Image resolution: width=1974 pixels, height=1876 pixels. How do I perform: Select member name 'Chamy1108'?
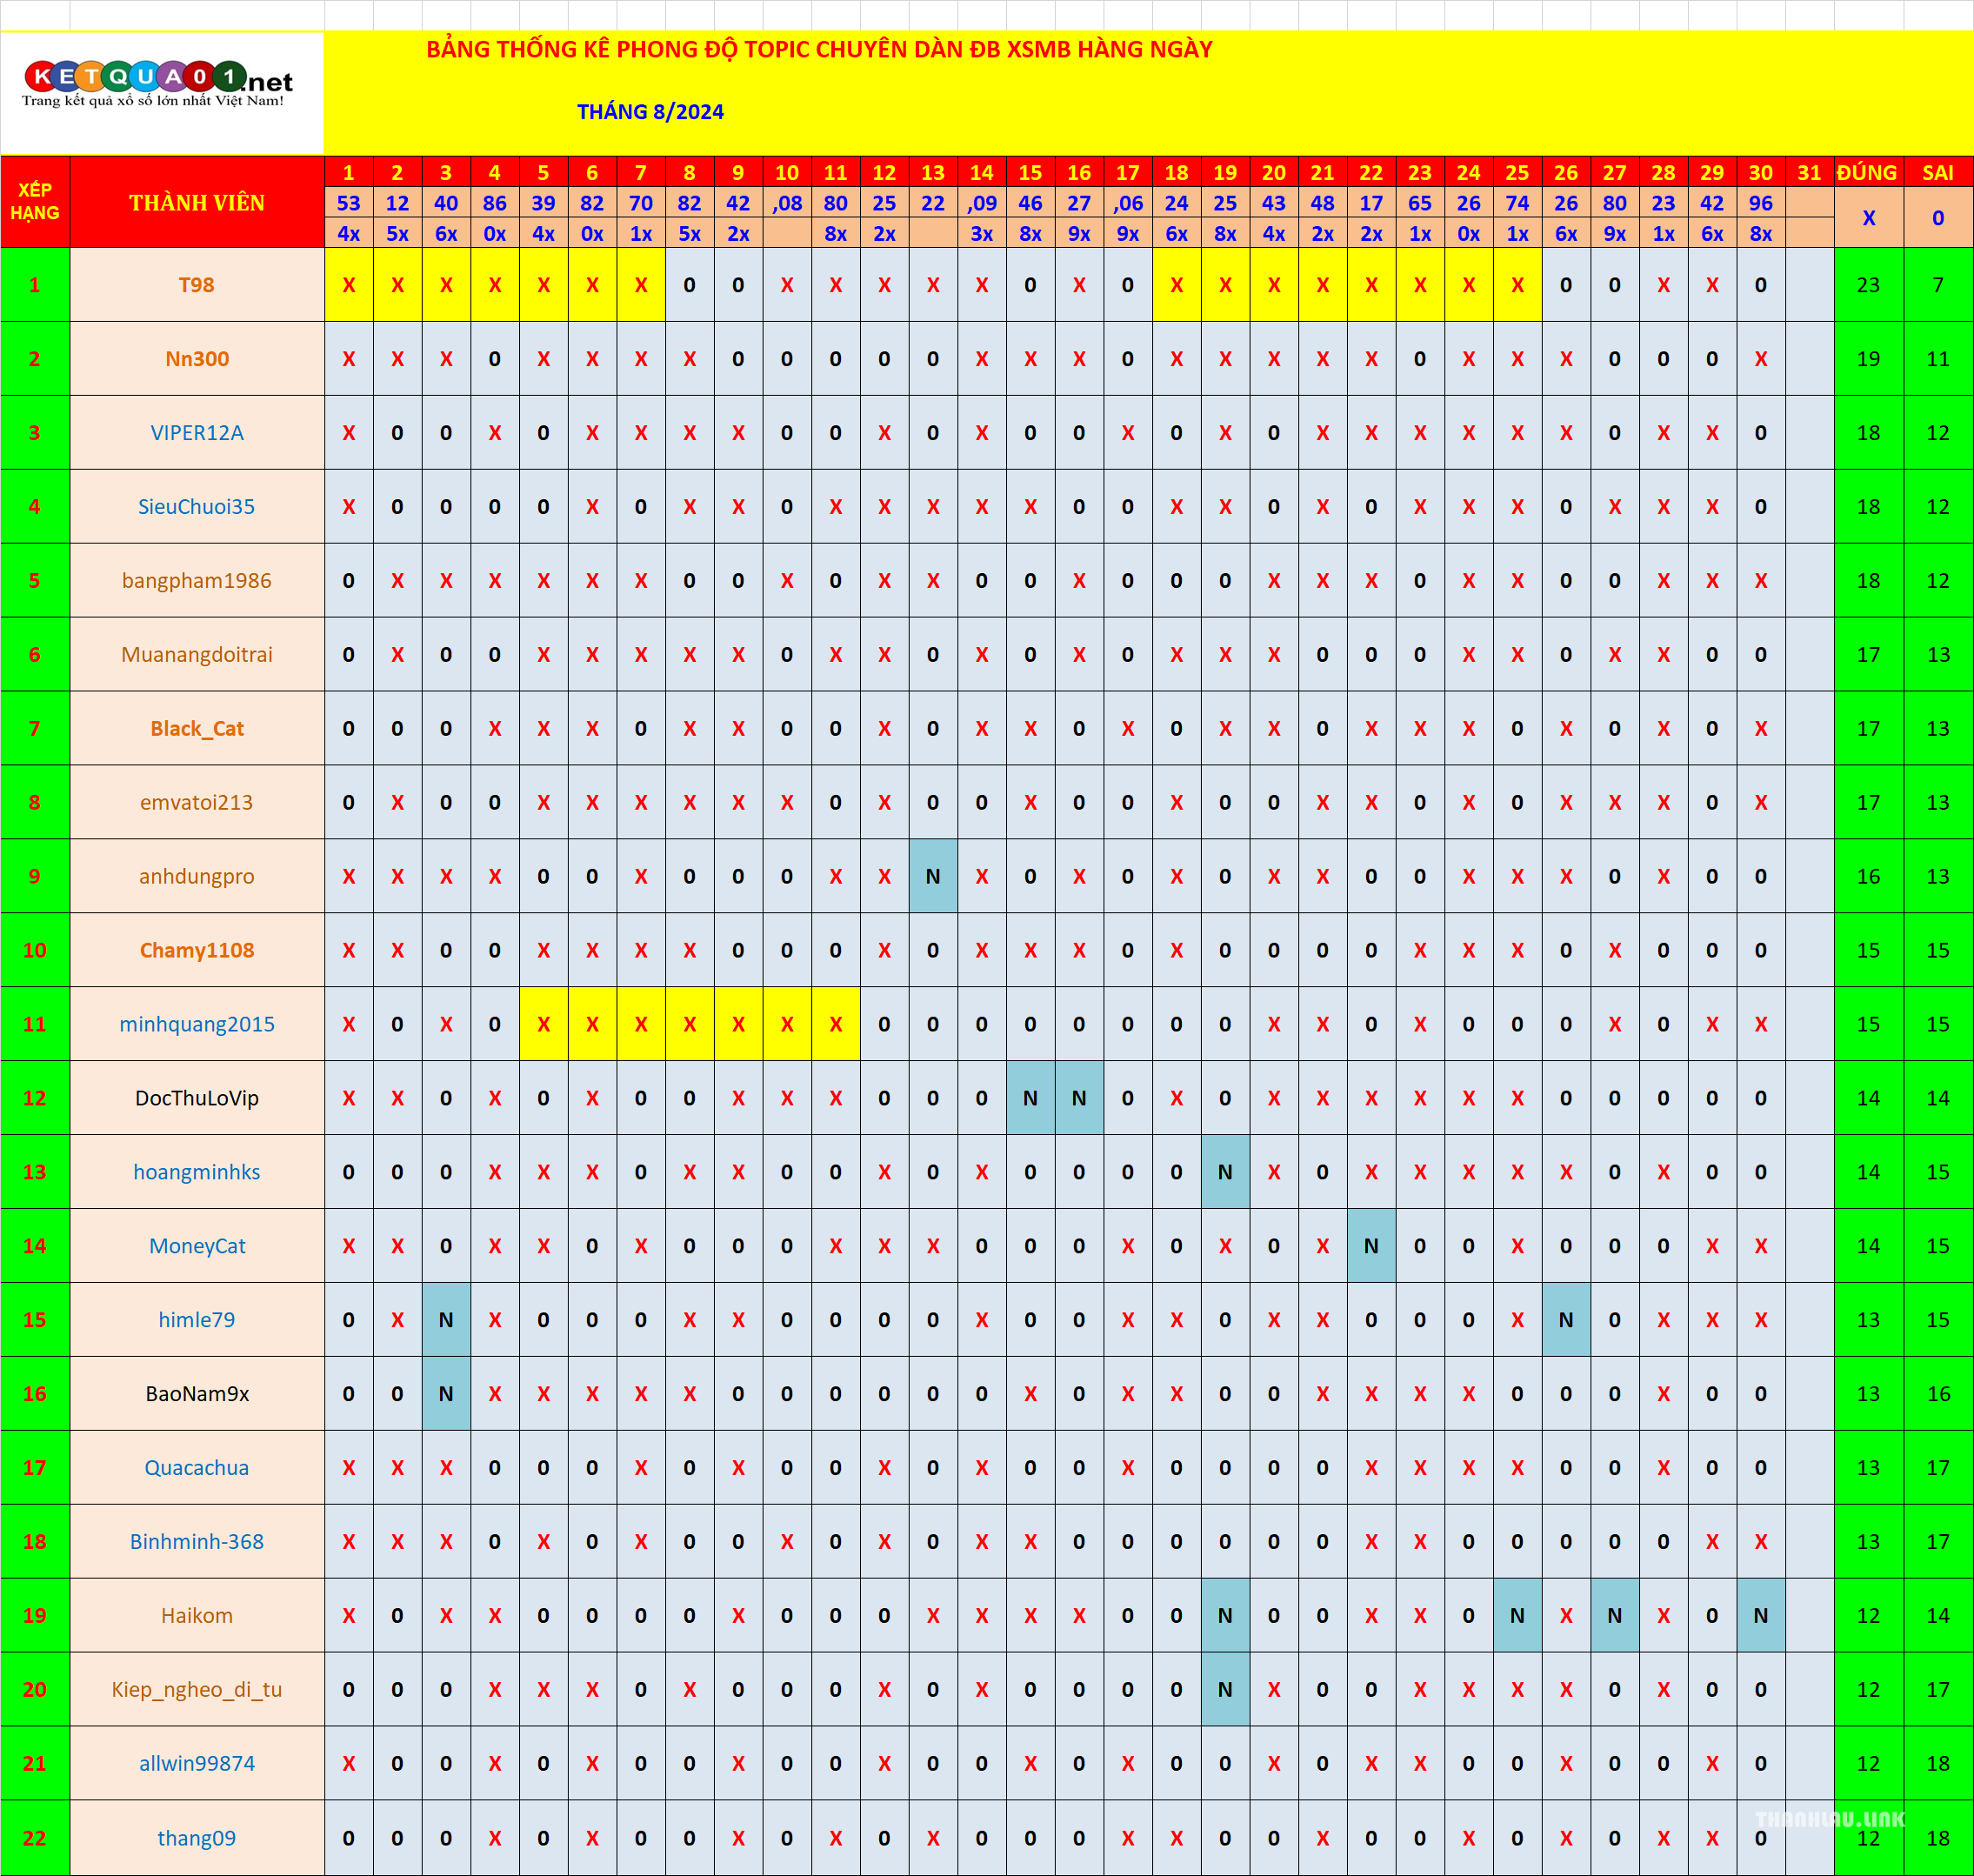tap(197, 951)
